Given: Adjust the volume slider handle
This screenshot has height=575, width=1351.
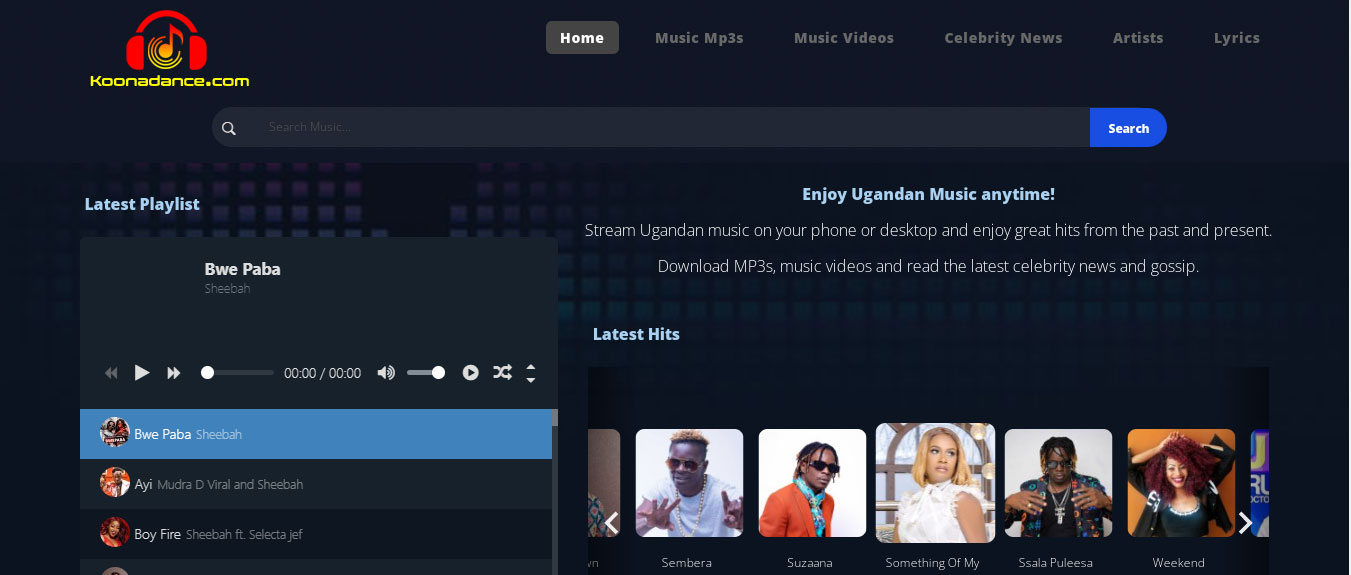Looking at the screenshot, I should pos(438,373).
